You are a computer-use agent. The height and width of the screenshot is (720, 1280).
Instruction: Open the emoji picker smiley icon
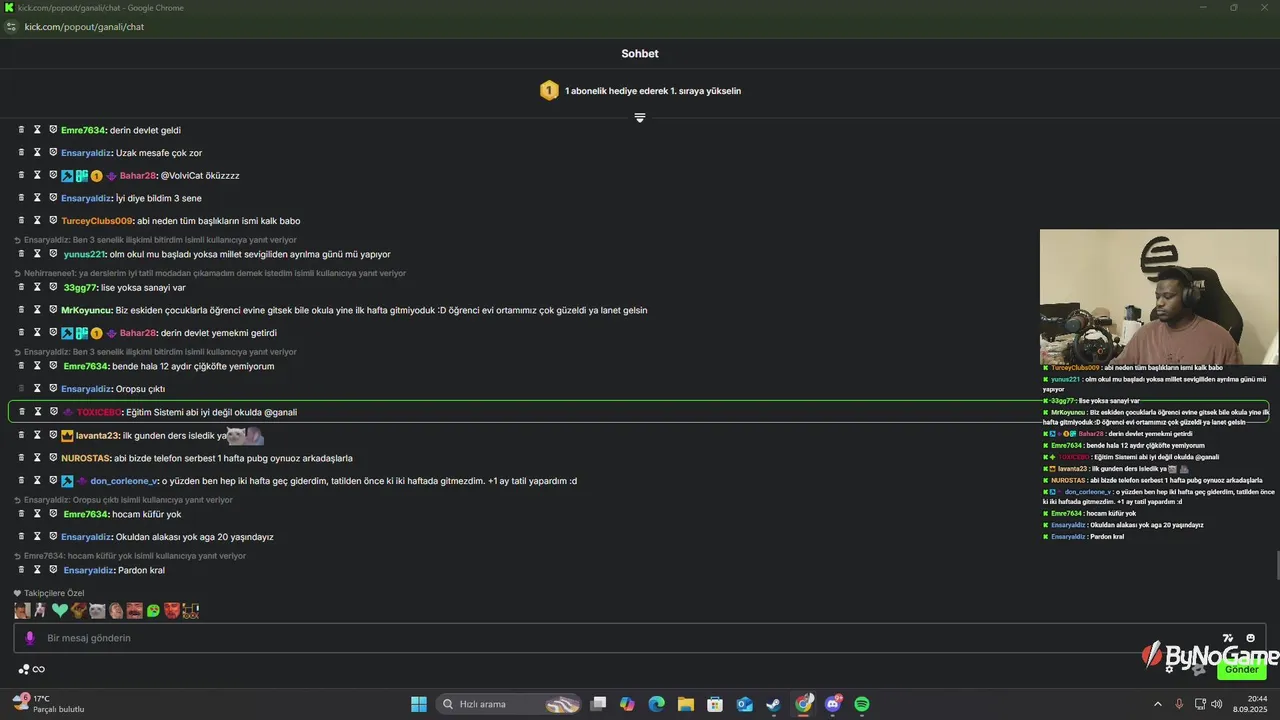click(x=1250, y=638)
